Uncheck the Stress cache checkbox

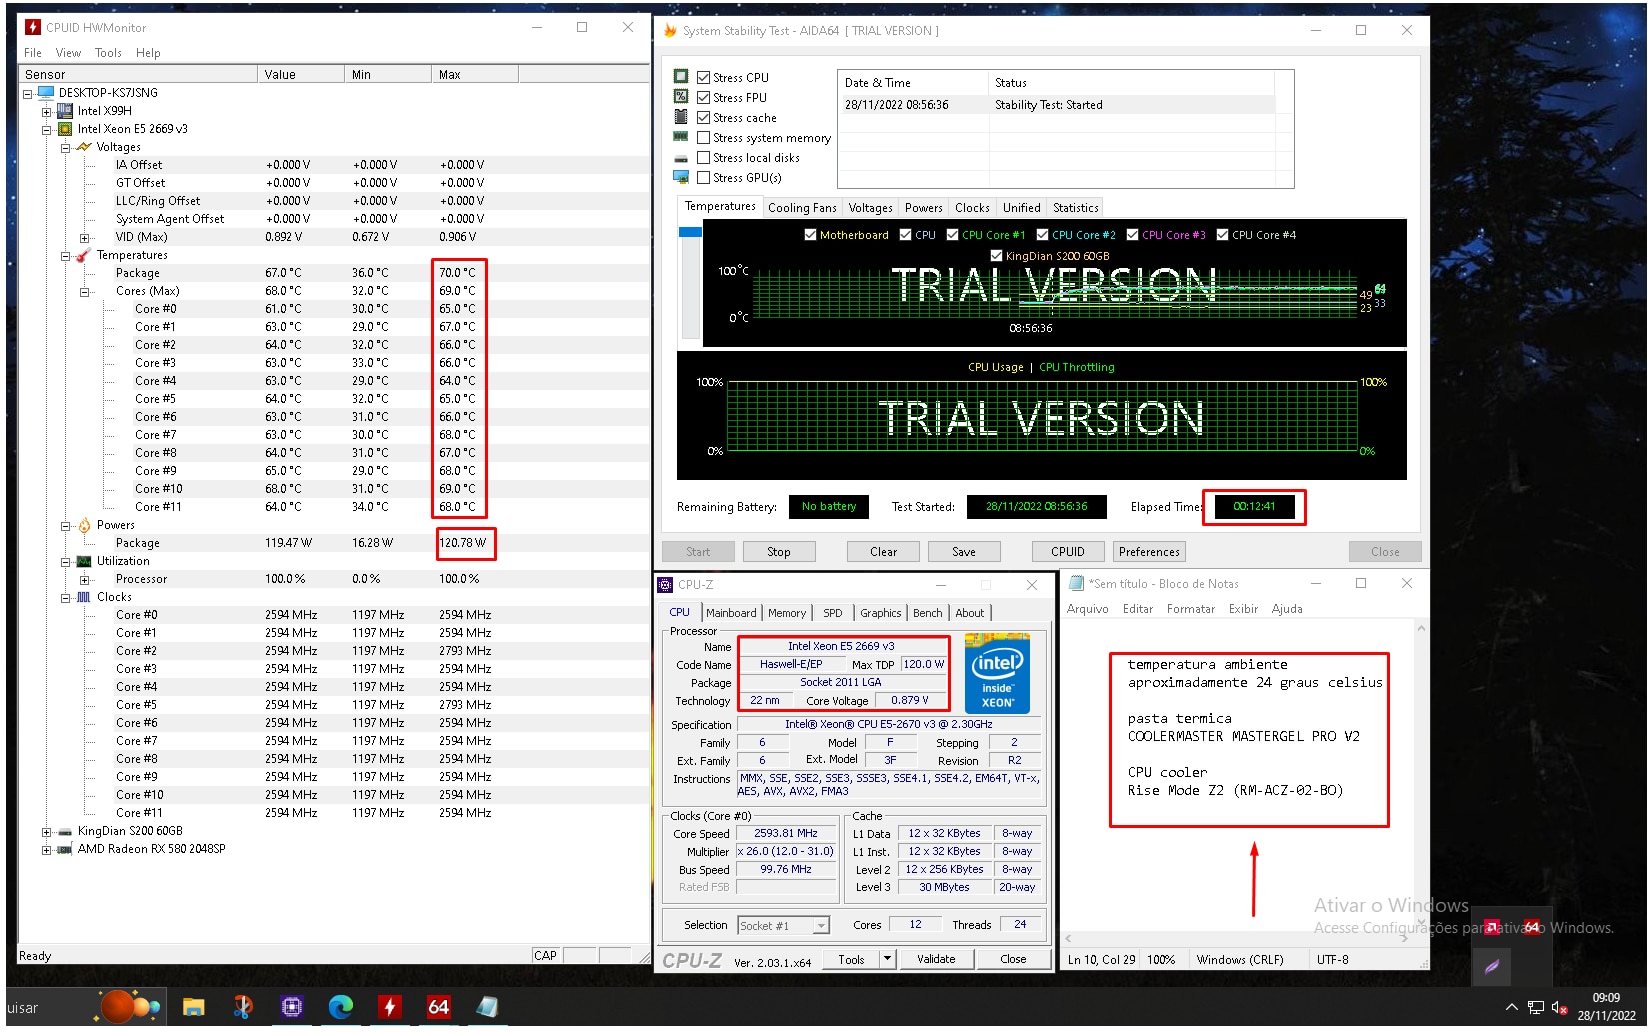click(x=703, y=117)
